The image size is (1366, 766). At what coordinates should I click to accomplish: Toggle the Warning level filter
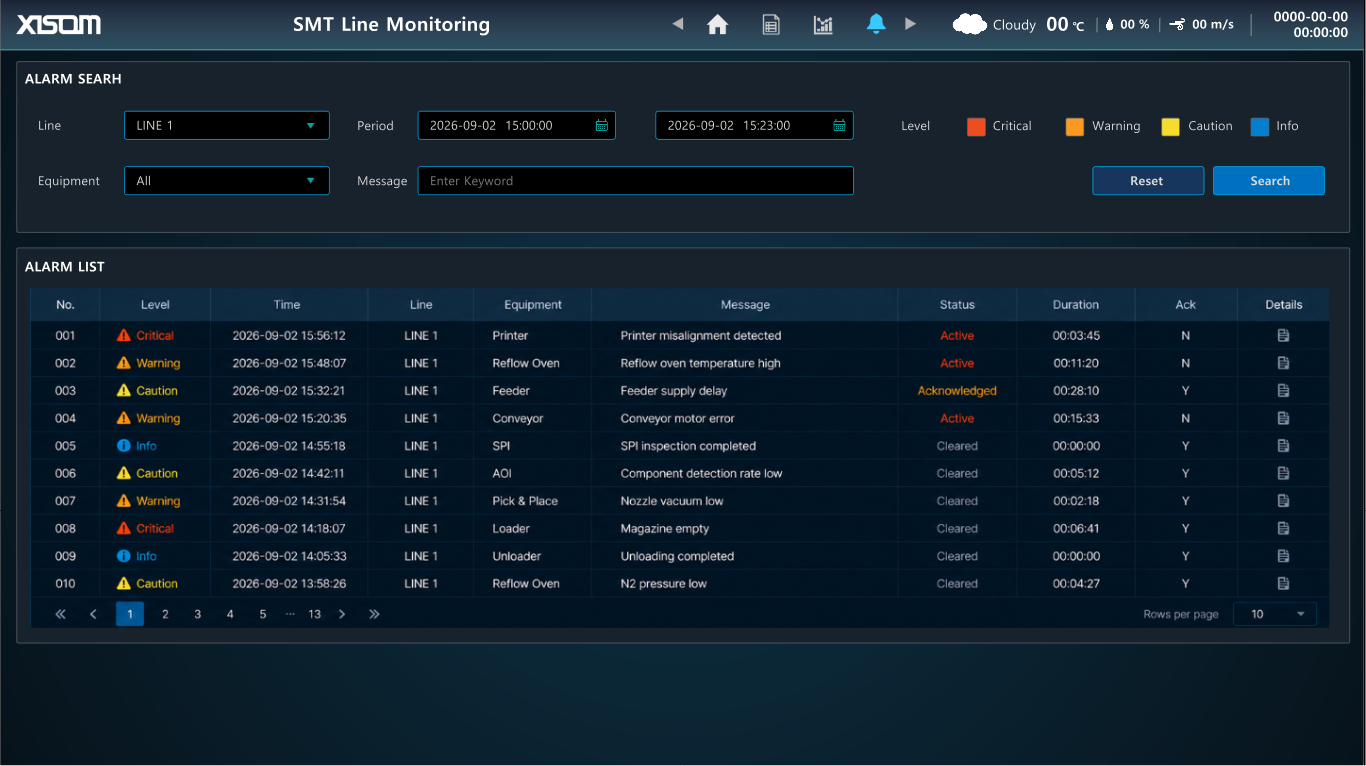point(1103,126)
